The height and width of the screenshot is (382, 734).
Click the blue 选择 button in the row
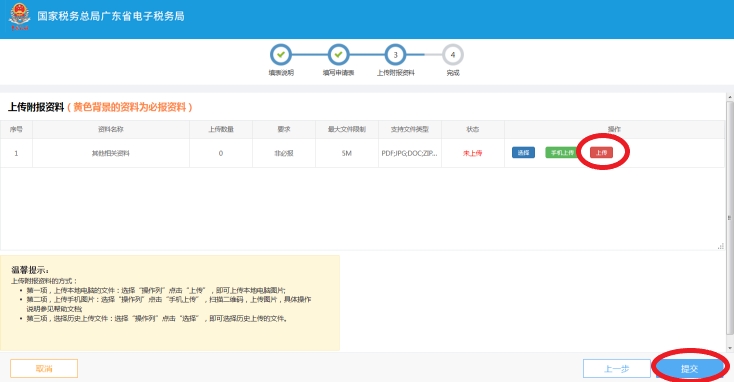pos(523,153)
